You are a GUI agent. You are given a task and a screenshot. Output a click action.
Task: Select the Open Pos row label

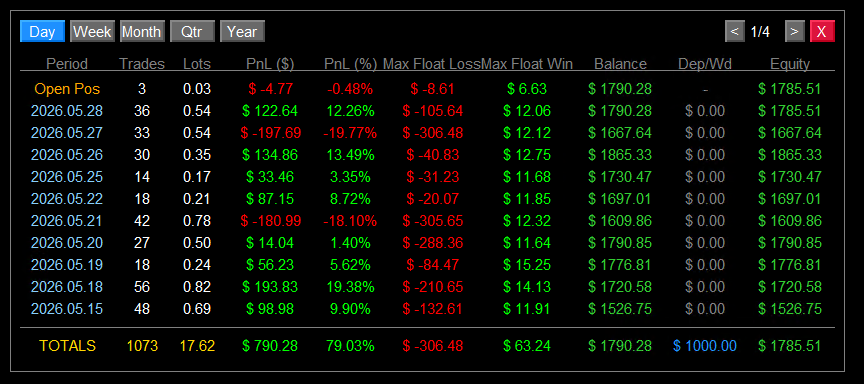click(x=67, y=89)
